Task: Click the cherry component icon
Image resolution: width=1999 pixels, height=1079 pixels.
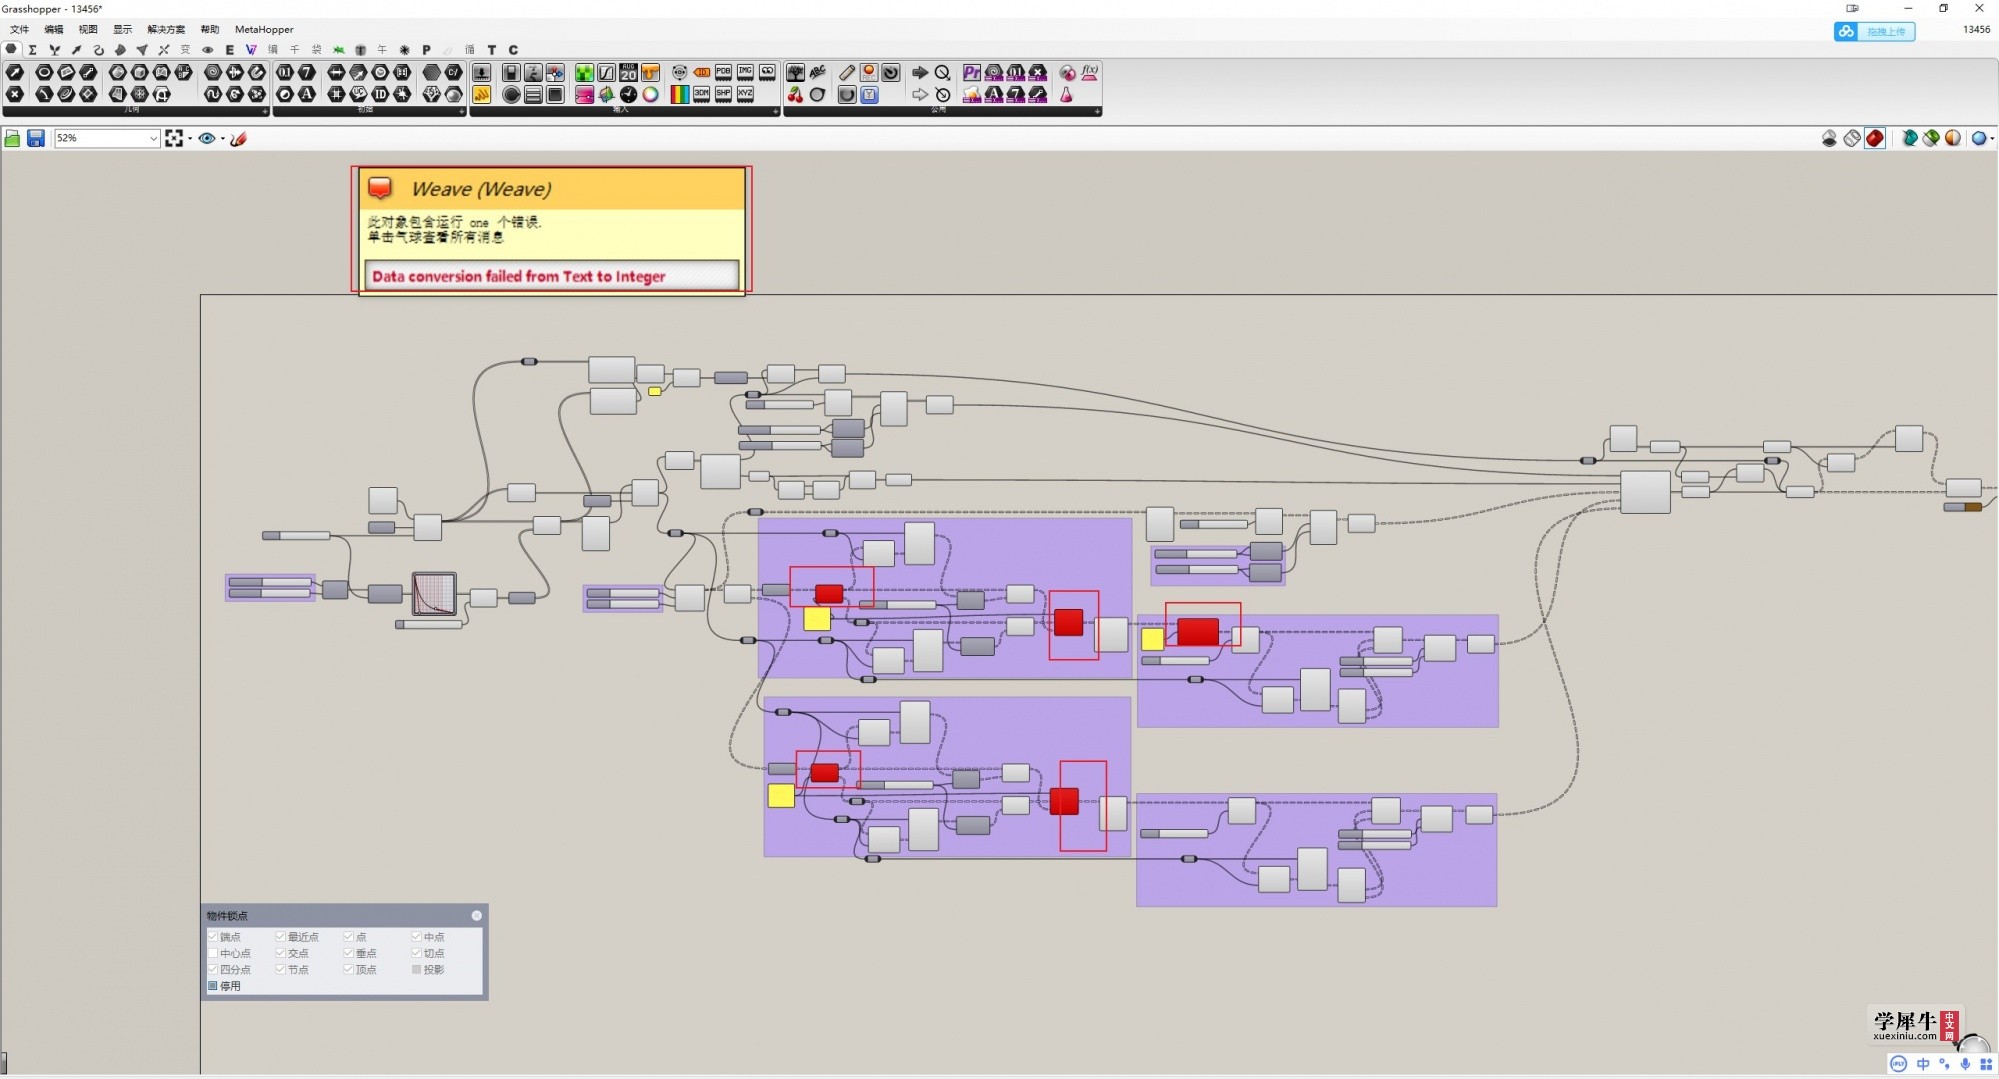Action: (795, 94)
